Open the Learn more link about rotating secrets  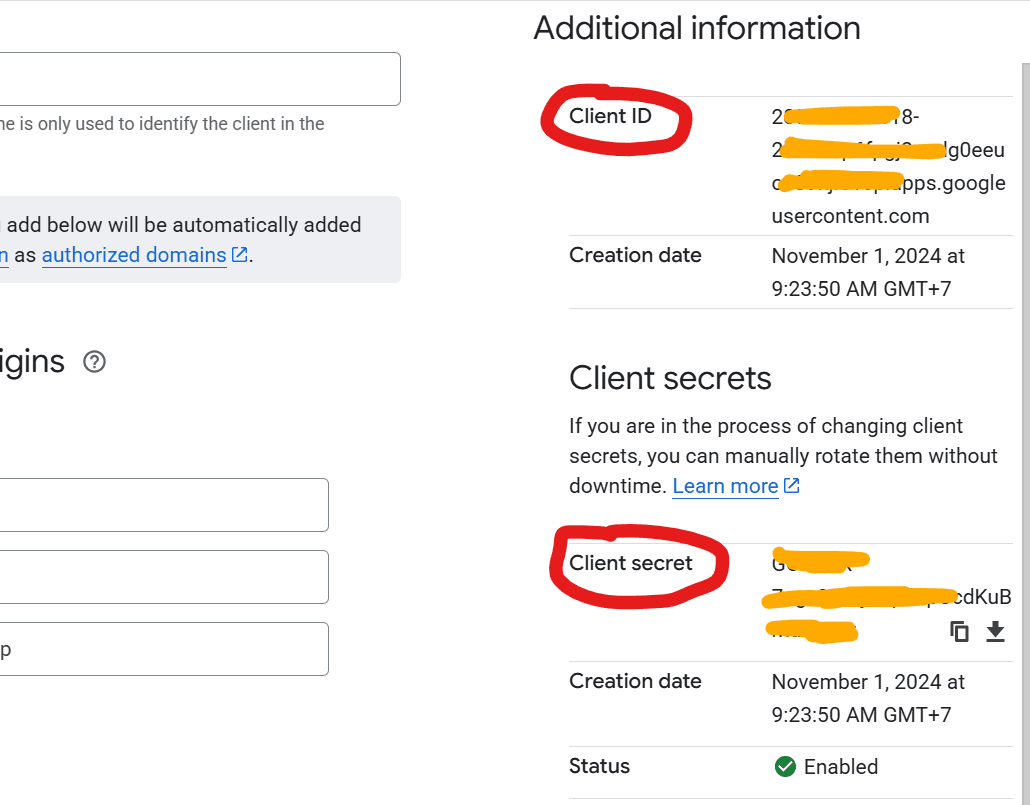[724, 486]
